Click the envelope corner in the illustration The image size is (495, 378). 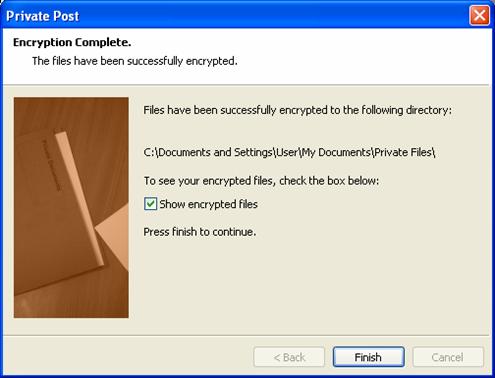(x=114, y=235)
